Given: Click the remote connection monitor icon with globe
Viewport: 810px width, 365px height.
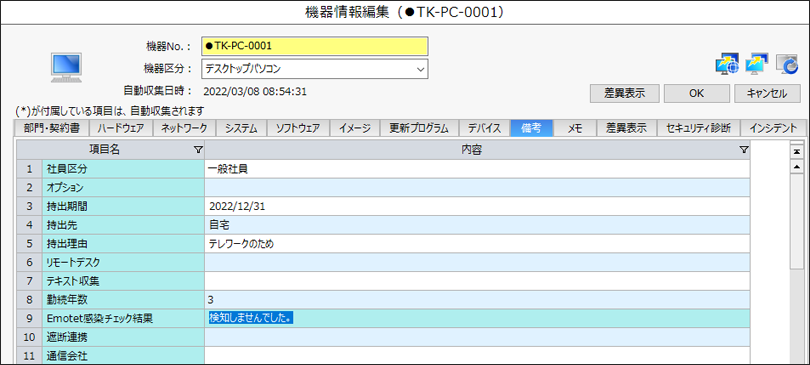Looking at the screenshot, I should pyautogui.click(x=727, y=64).
